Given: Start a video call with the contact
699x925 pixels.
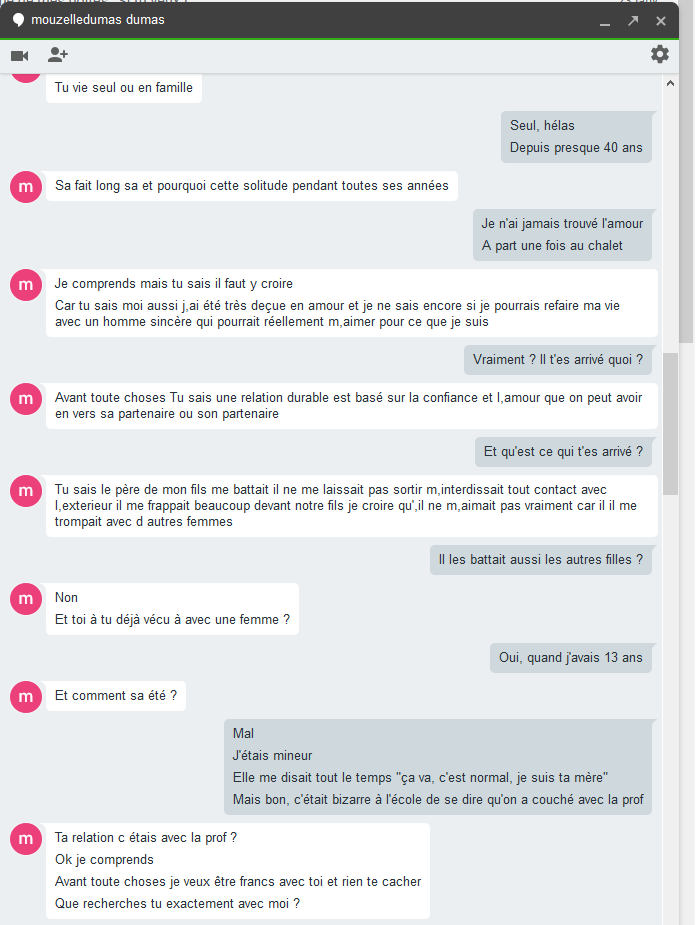Looking at the screenshot, I should [19, 55].
